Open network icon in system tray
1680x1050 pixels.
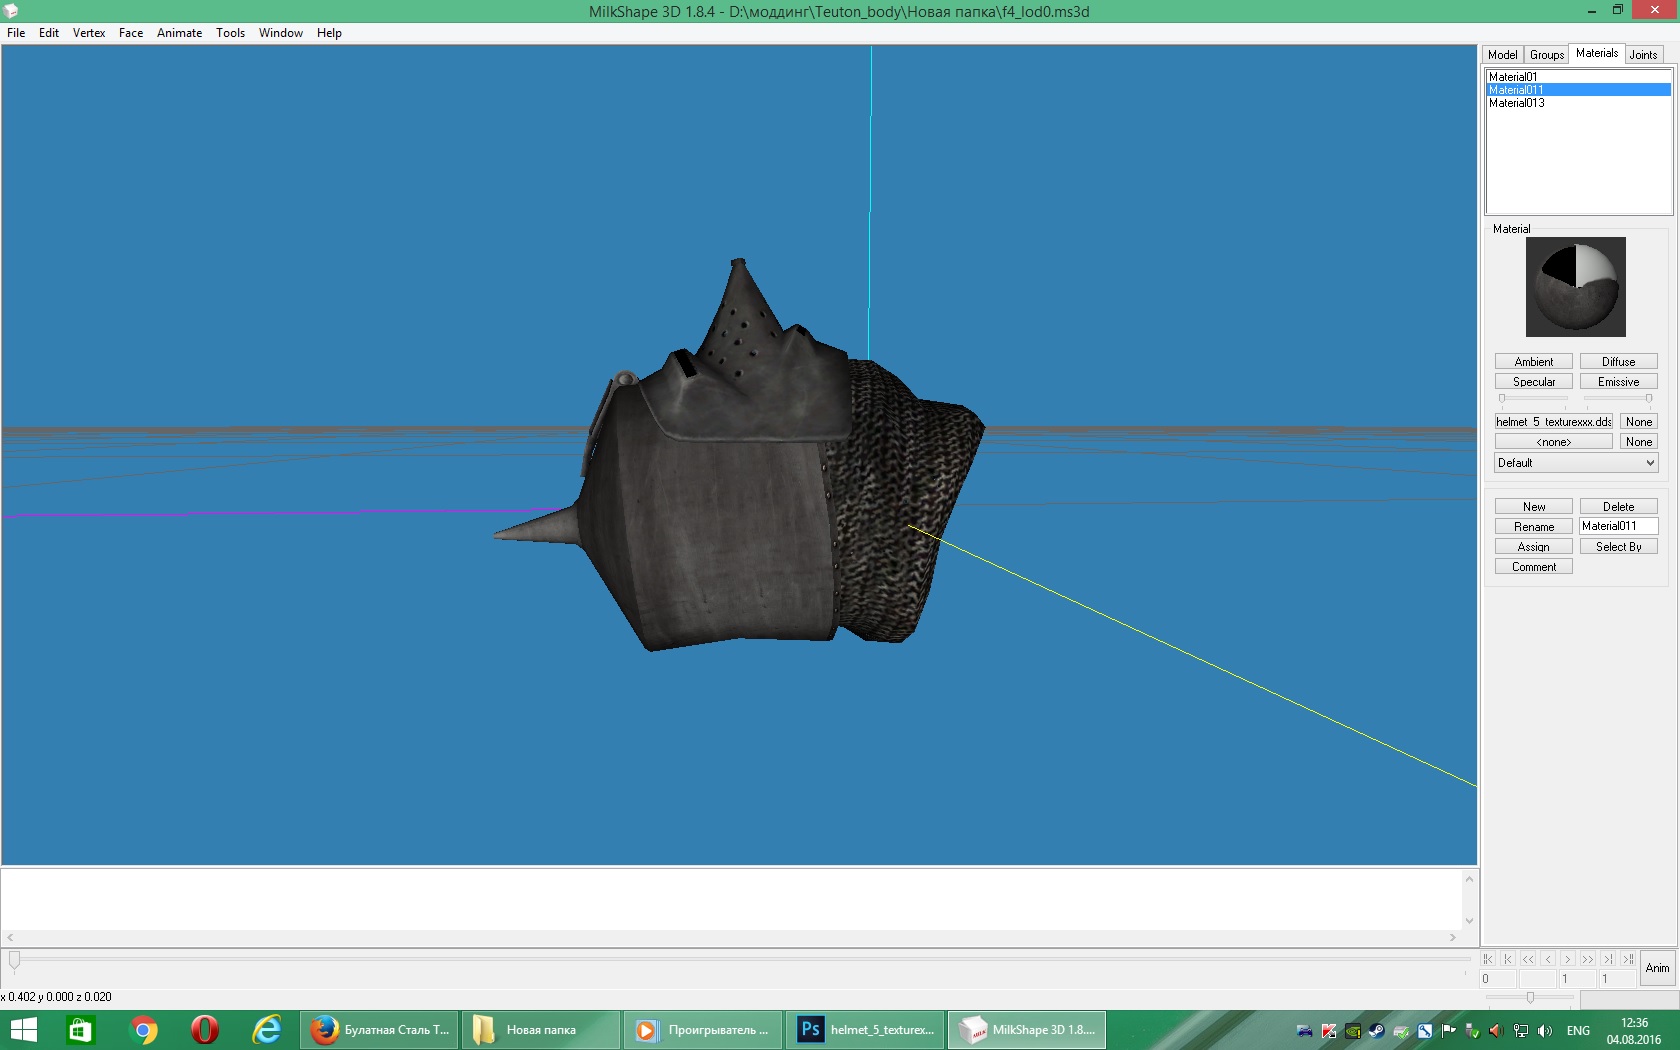pos(1521,1031)
